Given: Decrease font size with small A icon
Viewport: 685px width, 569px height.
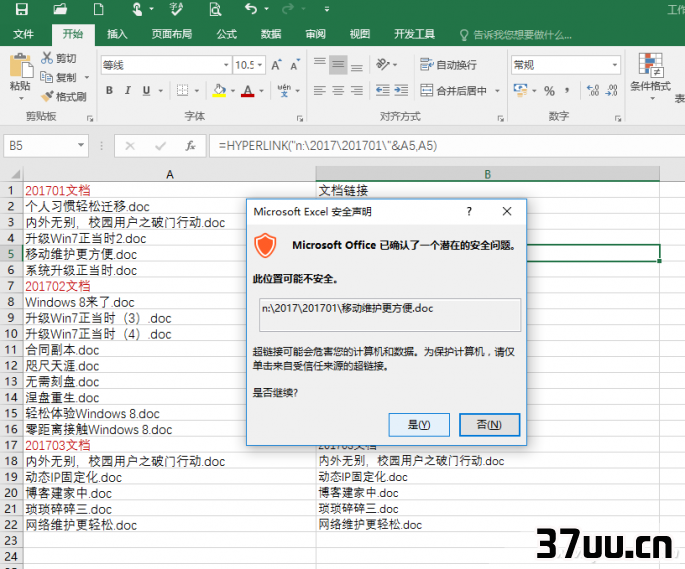Looking at the screenshot, I should coord(295,65).
